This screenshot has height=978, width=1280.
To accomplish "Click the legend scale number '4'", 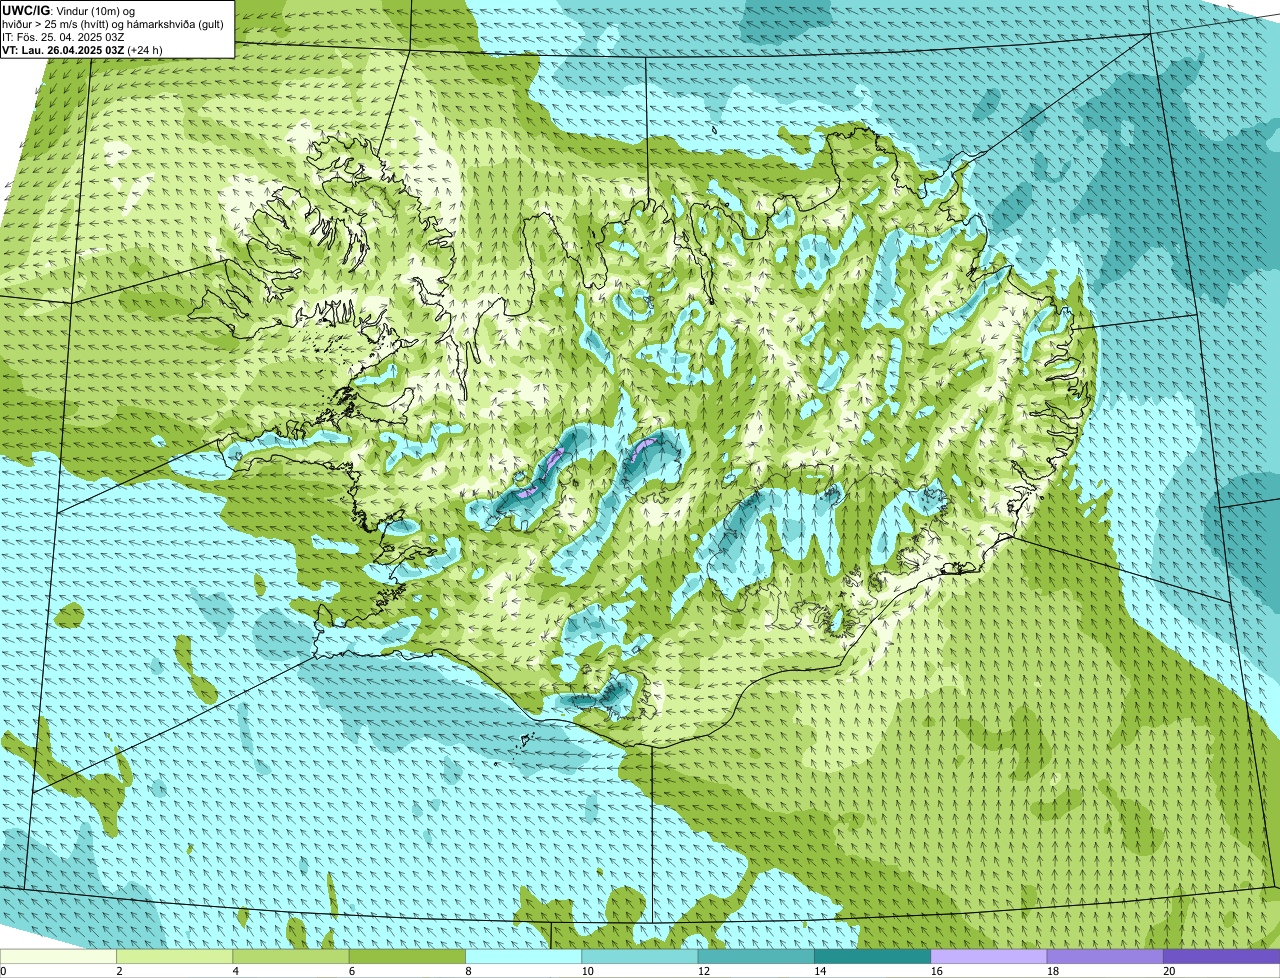I will [235, 971].
